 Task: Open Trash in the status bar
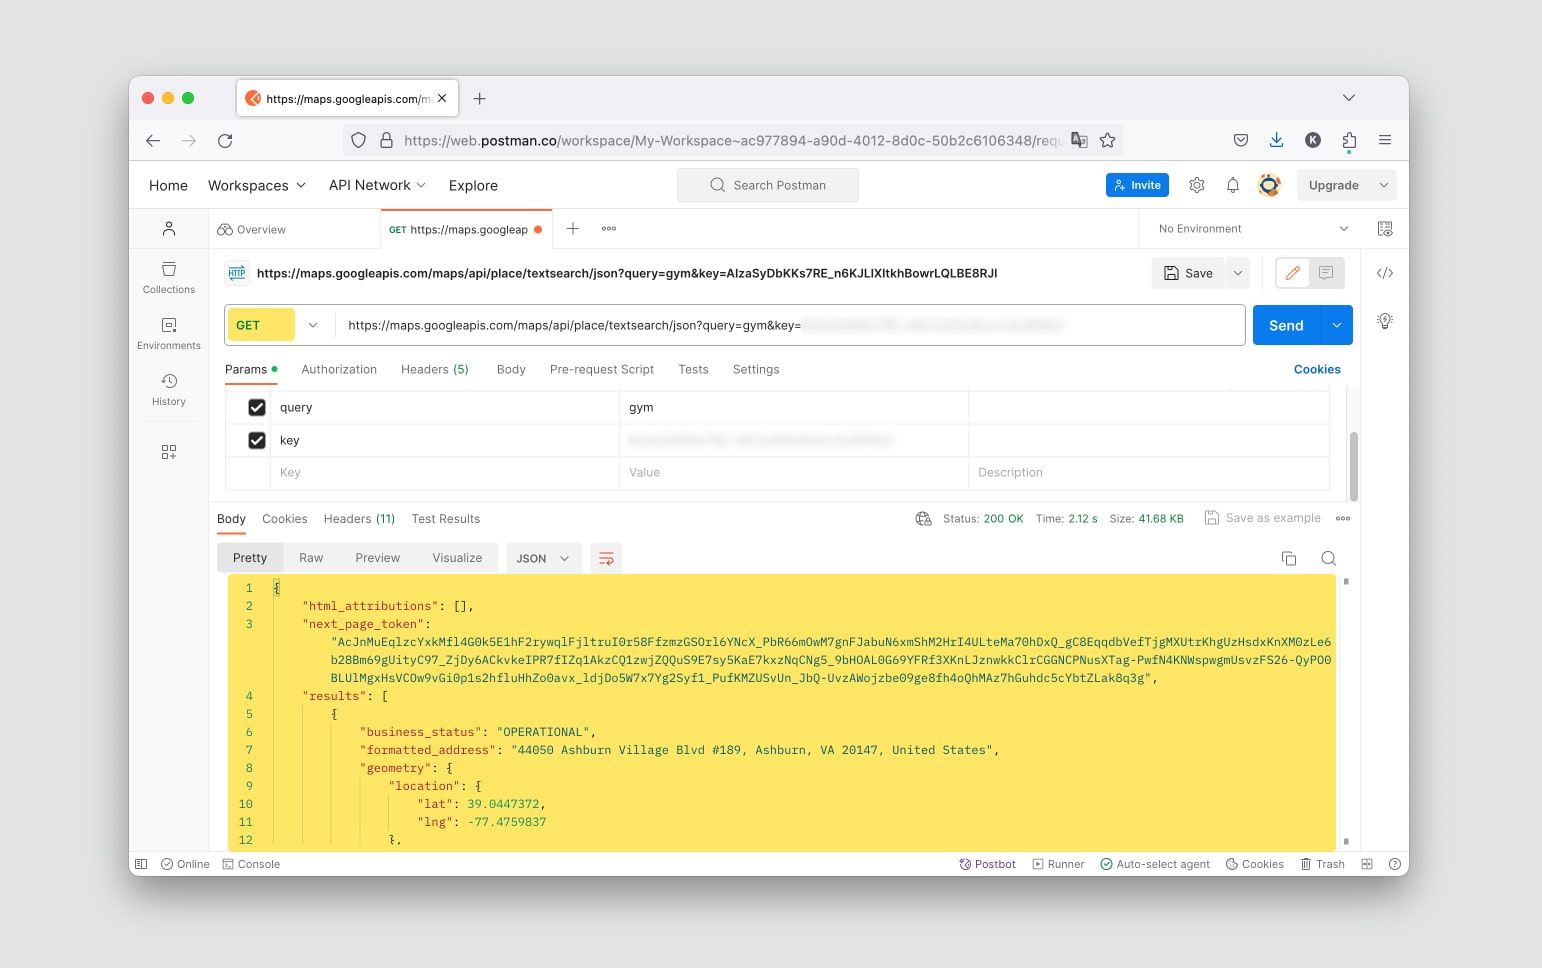[1322, 864]
